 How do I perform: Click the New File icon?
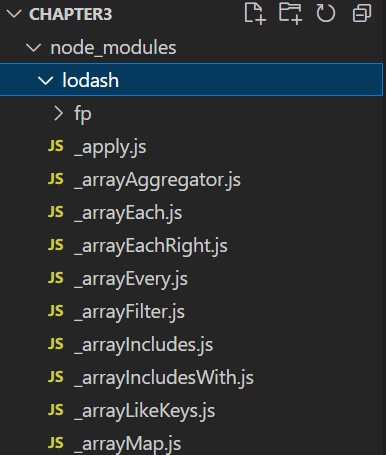[x=255, y=14]
